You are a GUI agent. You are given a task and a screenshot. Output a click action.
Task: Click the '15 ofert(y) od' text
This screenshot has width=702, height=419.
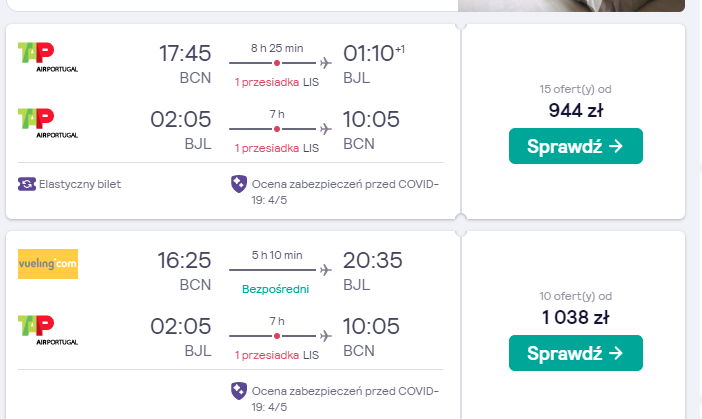tap(575, 89)
